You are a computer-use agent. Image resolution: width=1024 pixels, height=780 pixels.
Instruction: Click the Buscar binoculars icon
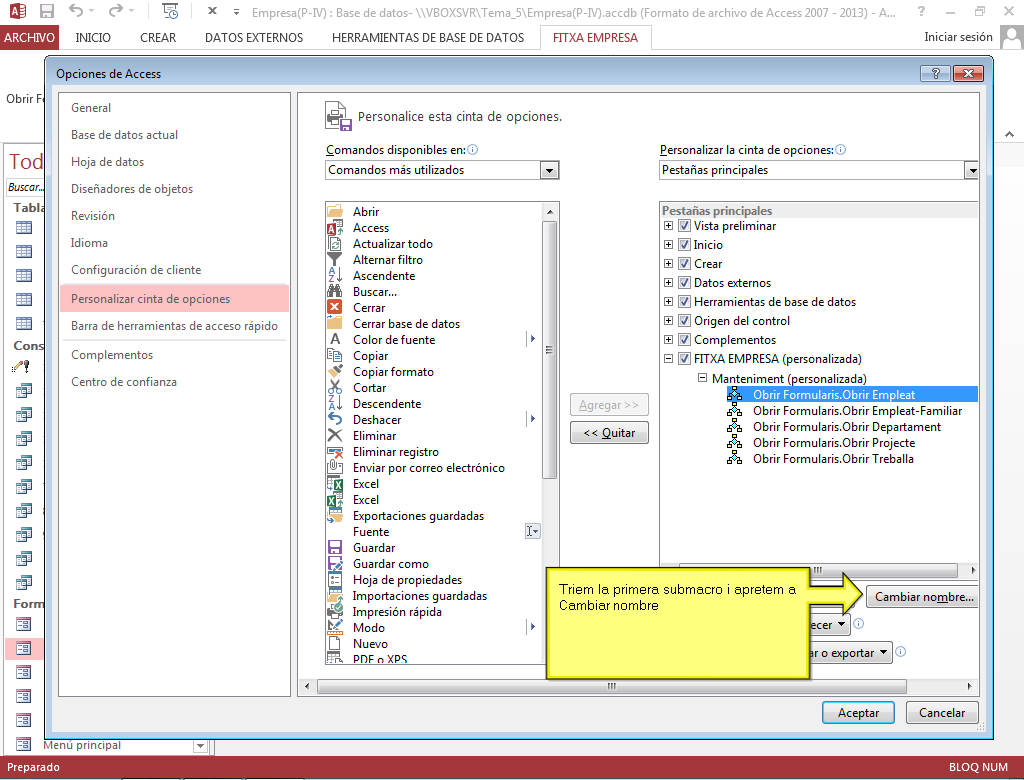pos(334,291)
